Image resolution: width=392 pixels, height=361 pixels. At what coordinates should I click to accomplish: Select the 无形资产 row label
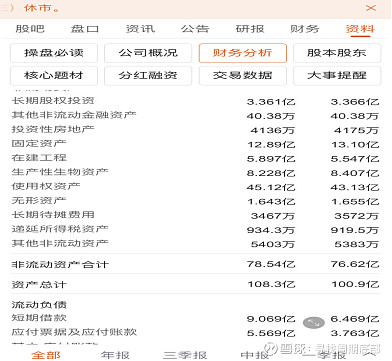coord(39,201)
